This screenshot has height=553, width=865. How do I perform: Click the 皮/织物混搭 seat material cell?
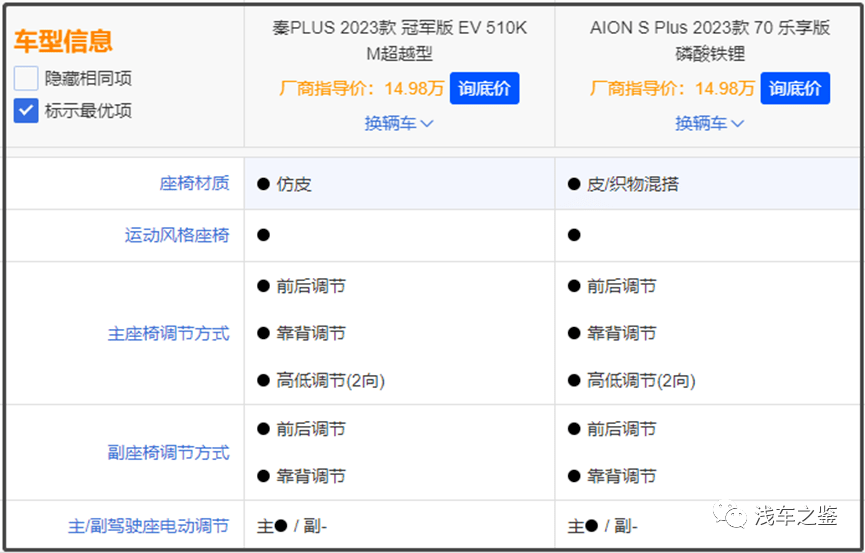tap(708, 184)
